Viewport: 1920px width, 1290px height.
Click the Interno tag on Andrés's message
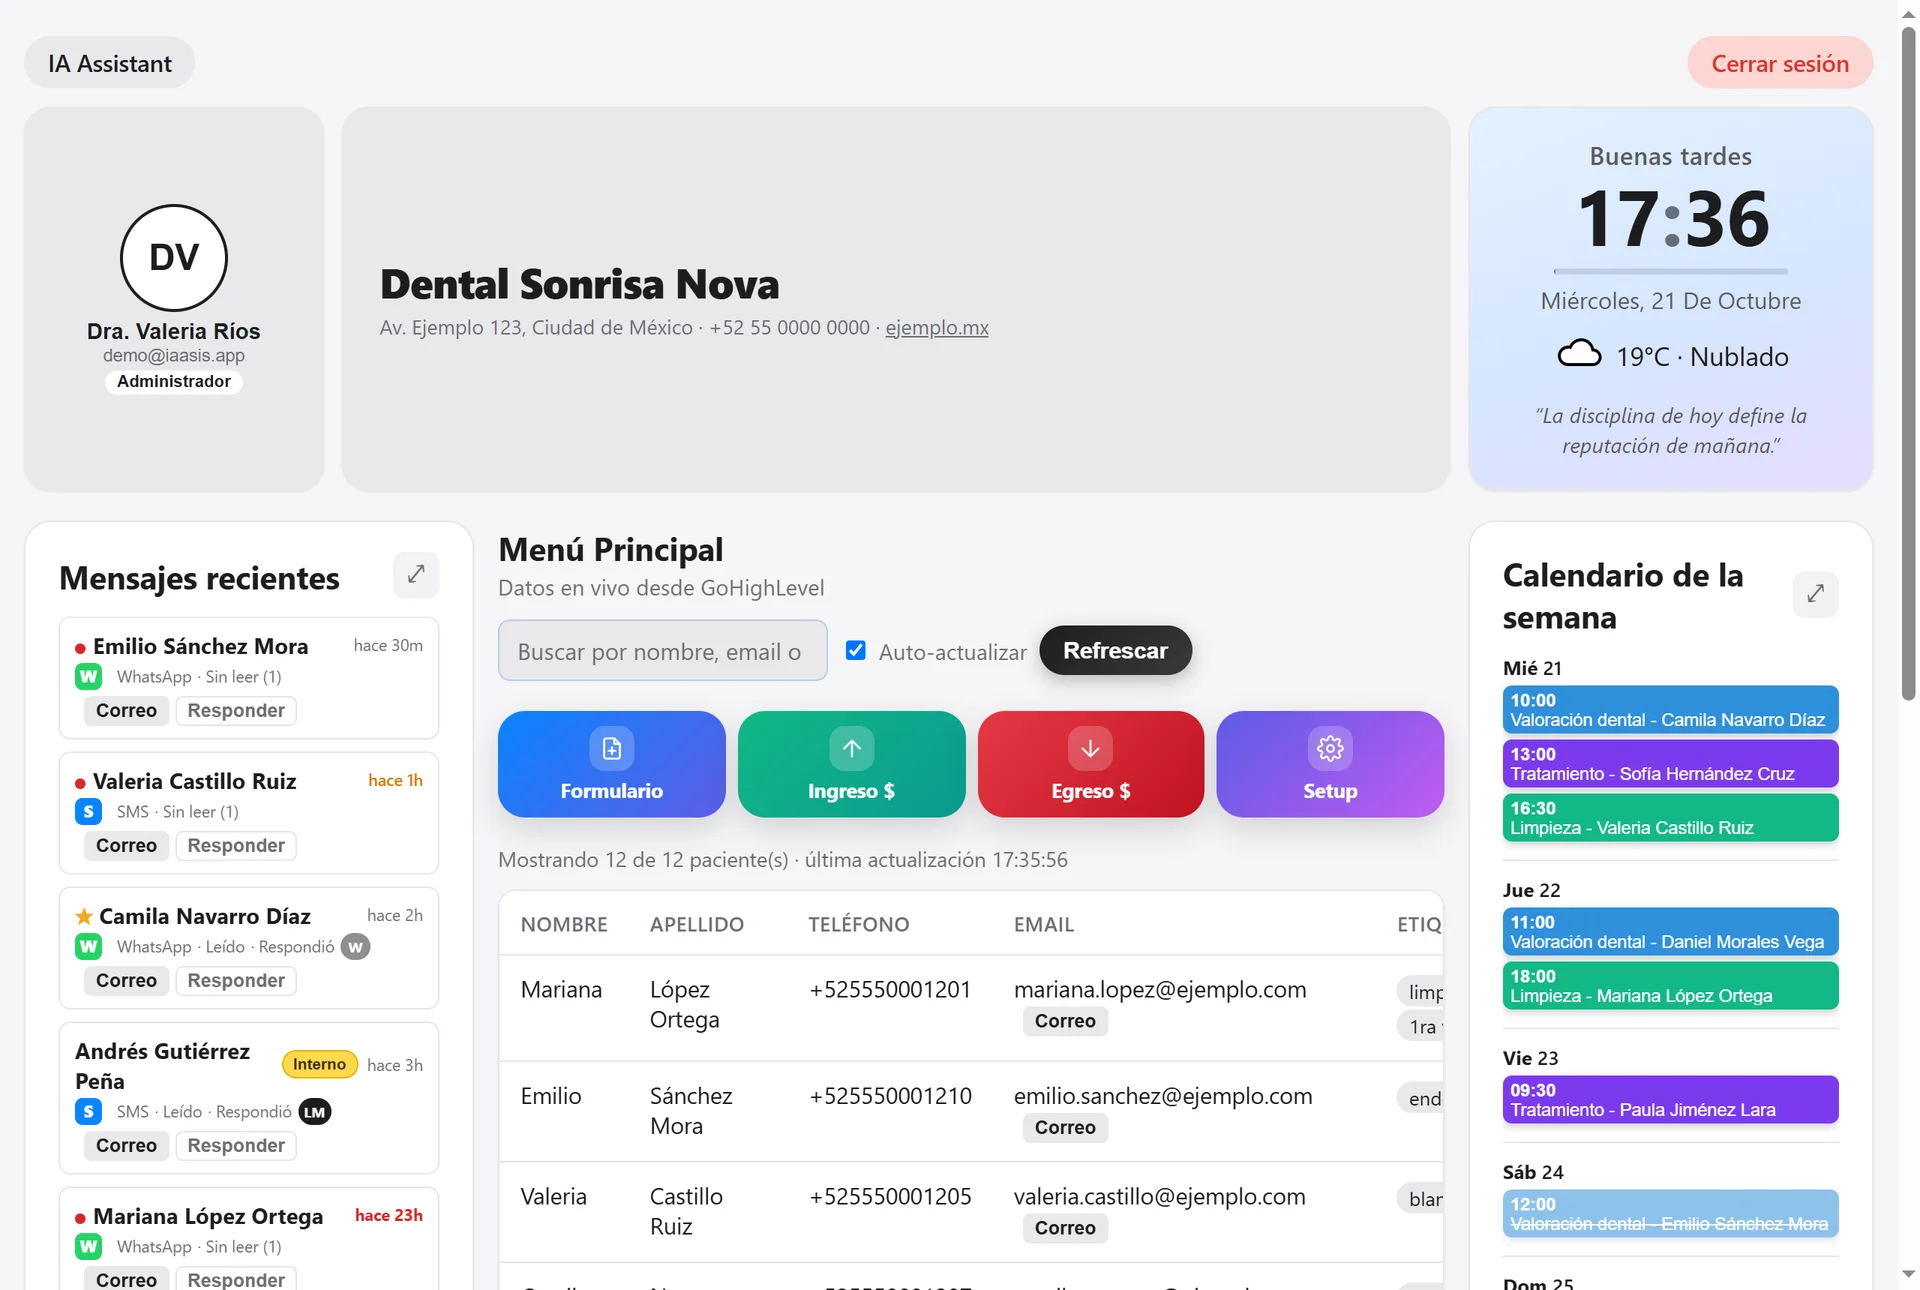coord(319,1065)
